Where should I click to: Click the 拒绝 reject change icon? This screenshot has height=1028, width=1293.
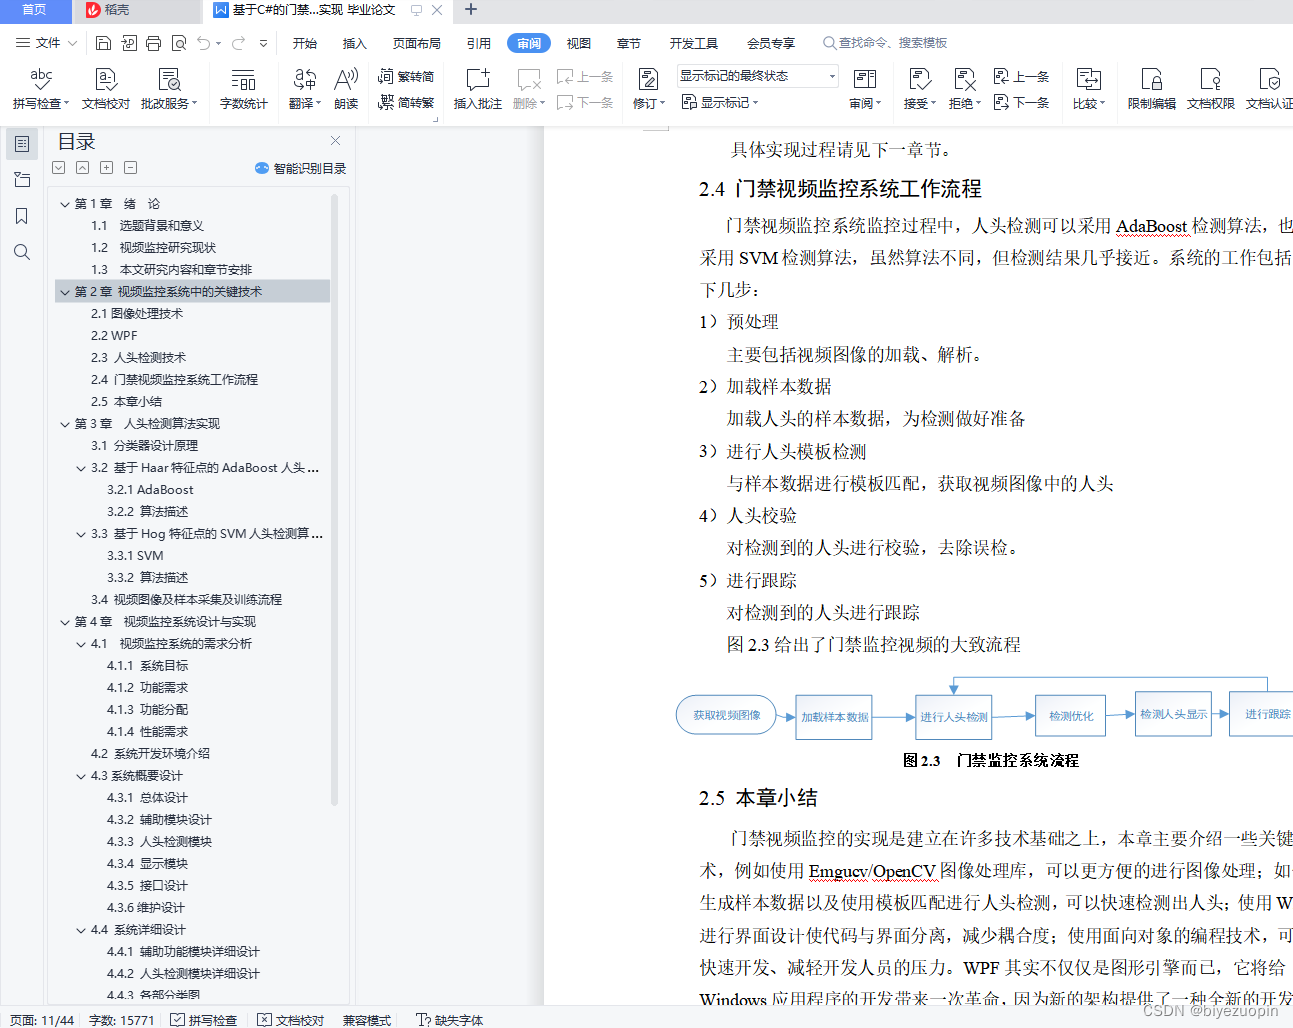pyautogui.click(x=964, y=88)
